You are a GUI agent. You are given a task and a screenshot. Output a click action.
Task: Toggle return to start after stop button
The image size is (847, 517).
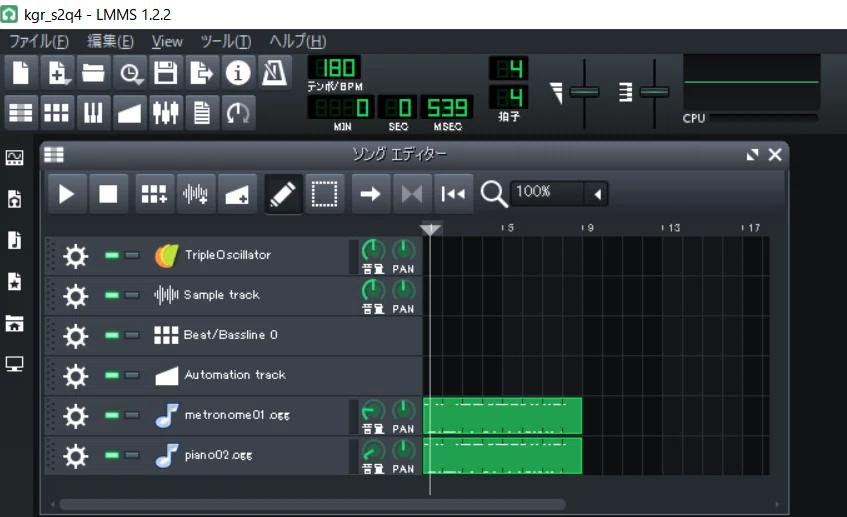pos(453,194)
